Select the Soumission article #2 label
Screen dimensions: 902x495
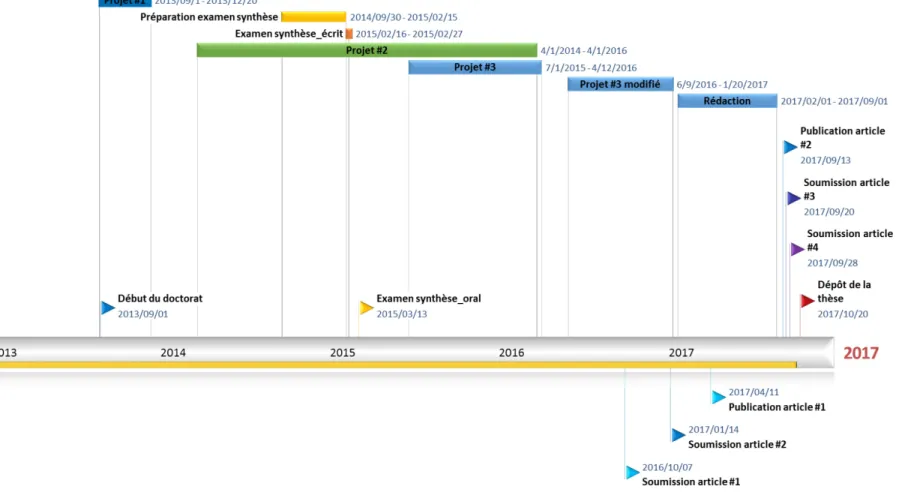pyautogui.click(x=737, y=444)
